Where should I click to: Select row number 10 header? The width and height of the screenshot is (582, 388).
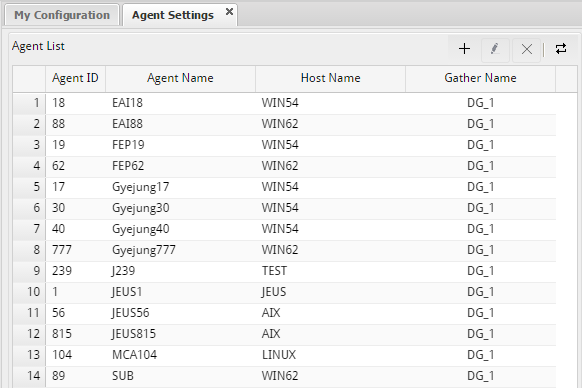(x=29, y=292)
